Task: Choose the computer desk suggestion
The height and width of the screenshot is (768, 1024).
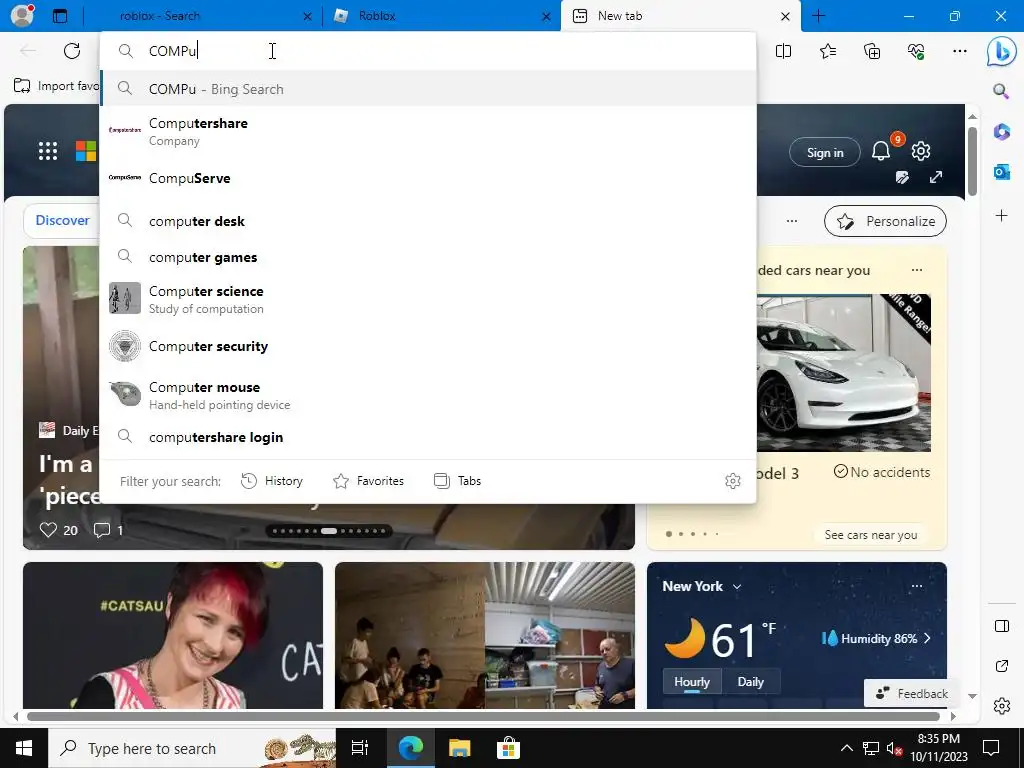Action: [x=428, y=221]
